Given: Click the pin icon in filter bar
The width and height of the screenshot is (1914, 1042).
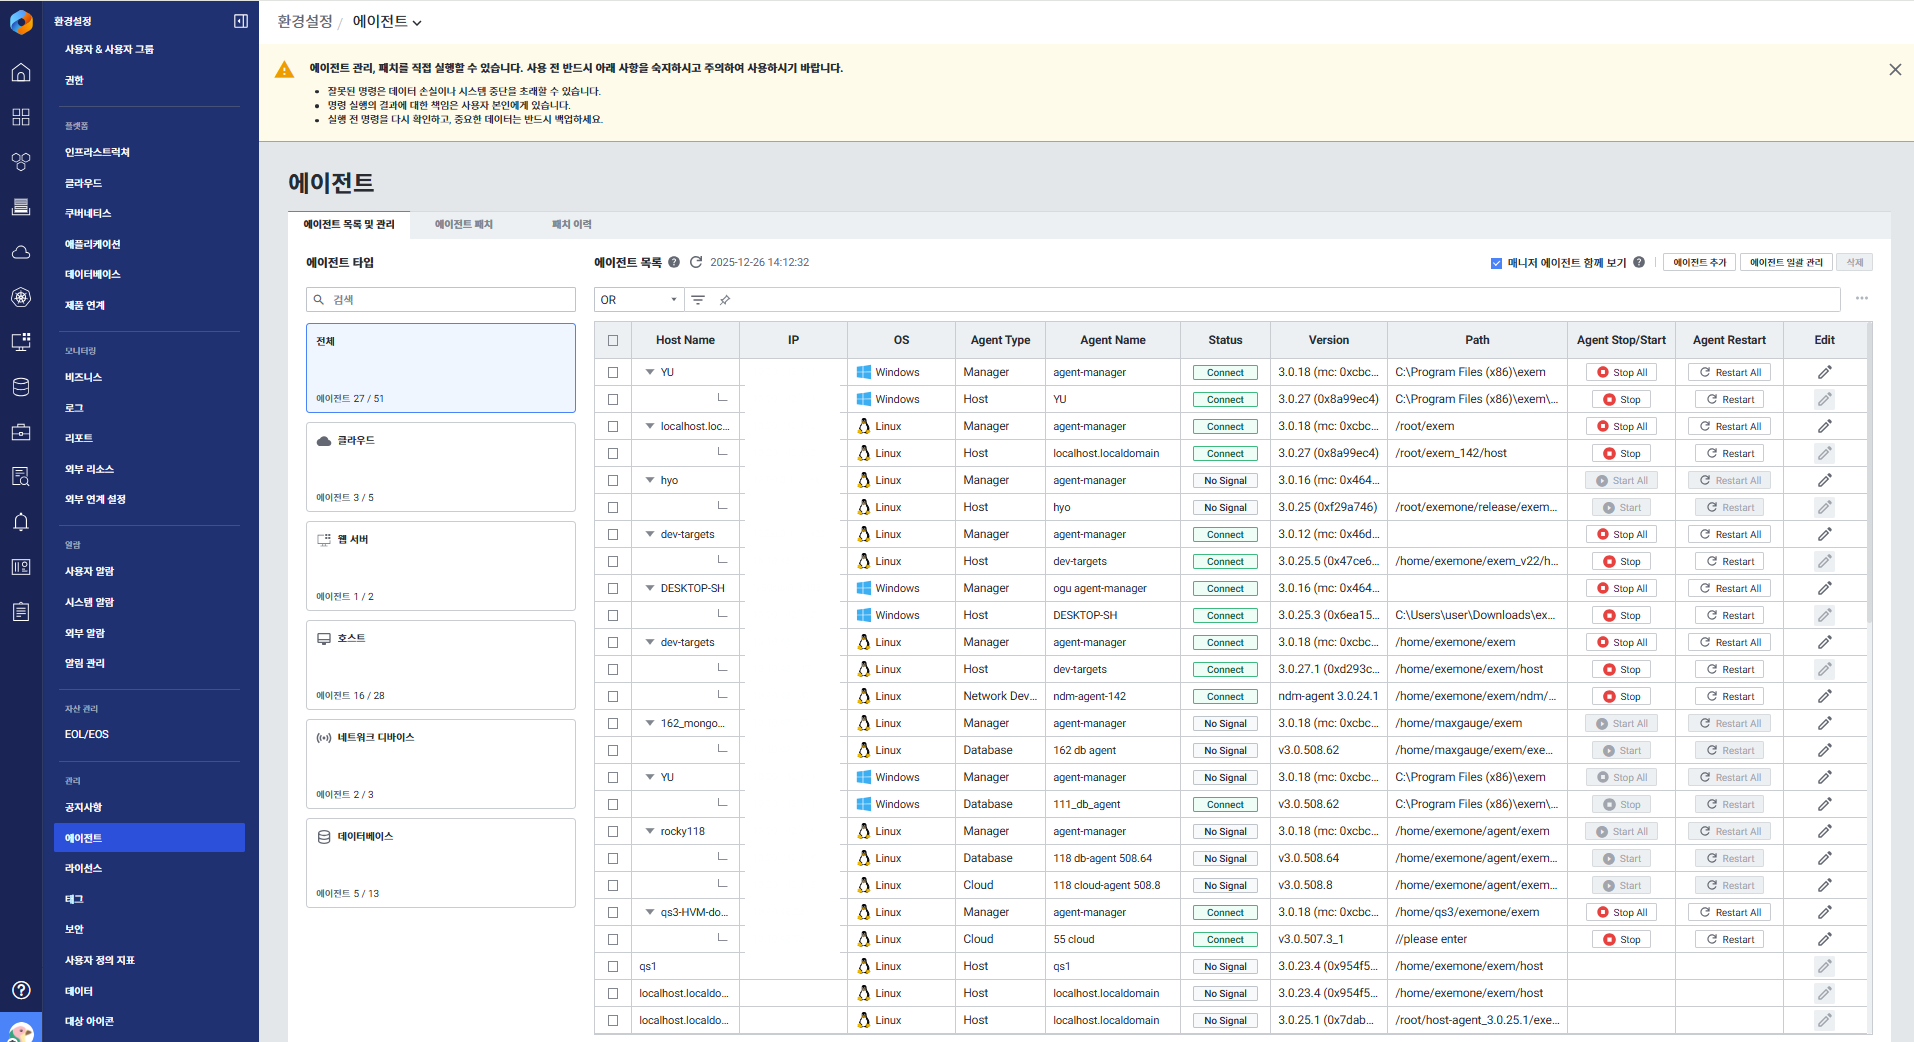Looking at the screenshot, I should coord(725,300).
